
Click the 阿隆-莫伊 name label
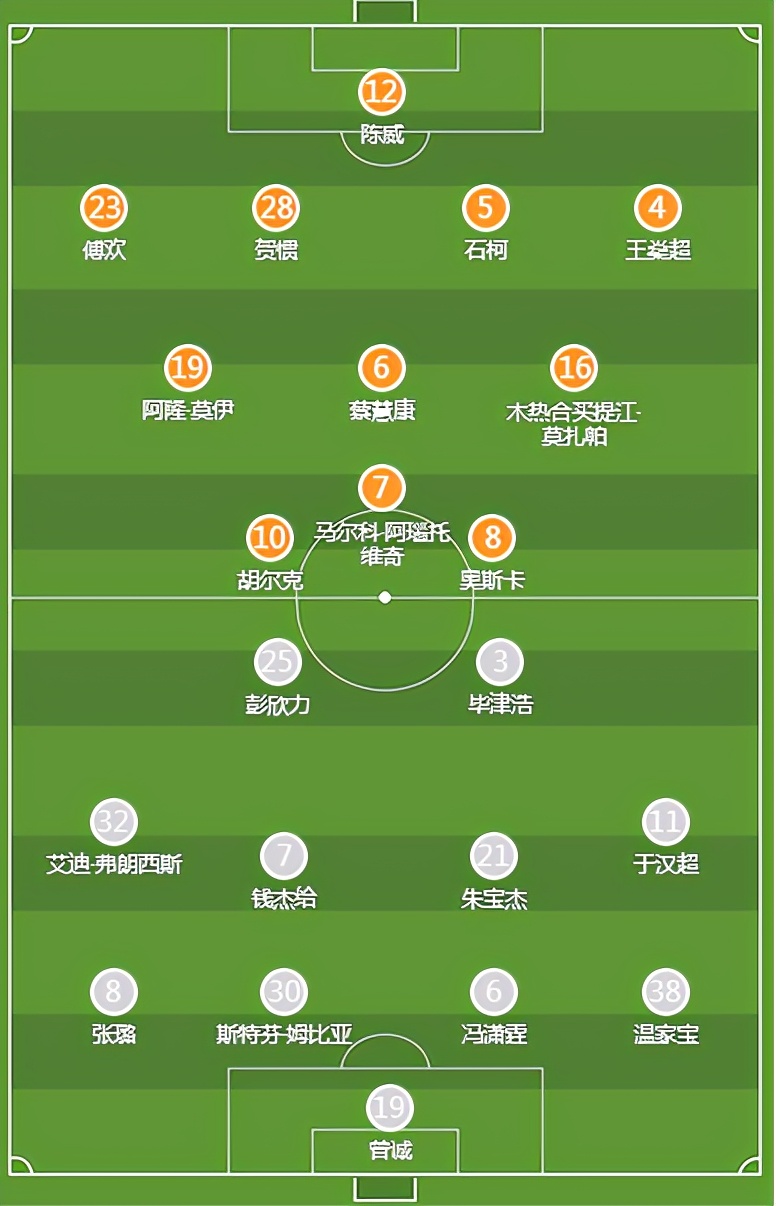click(188, 410)
